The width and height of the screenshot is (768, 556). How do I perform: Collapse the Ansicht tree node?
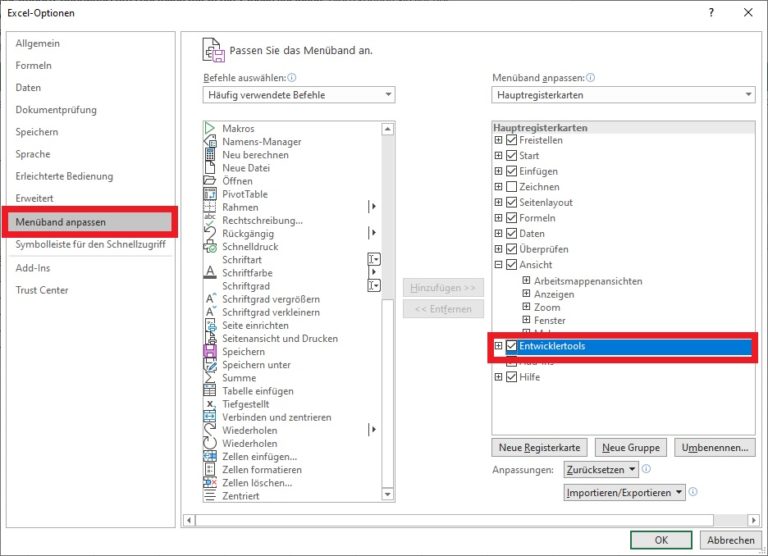(x=498, y=265)
